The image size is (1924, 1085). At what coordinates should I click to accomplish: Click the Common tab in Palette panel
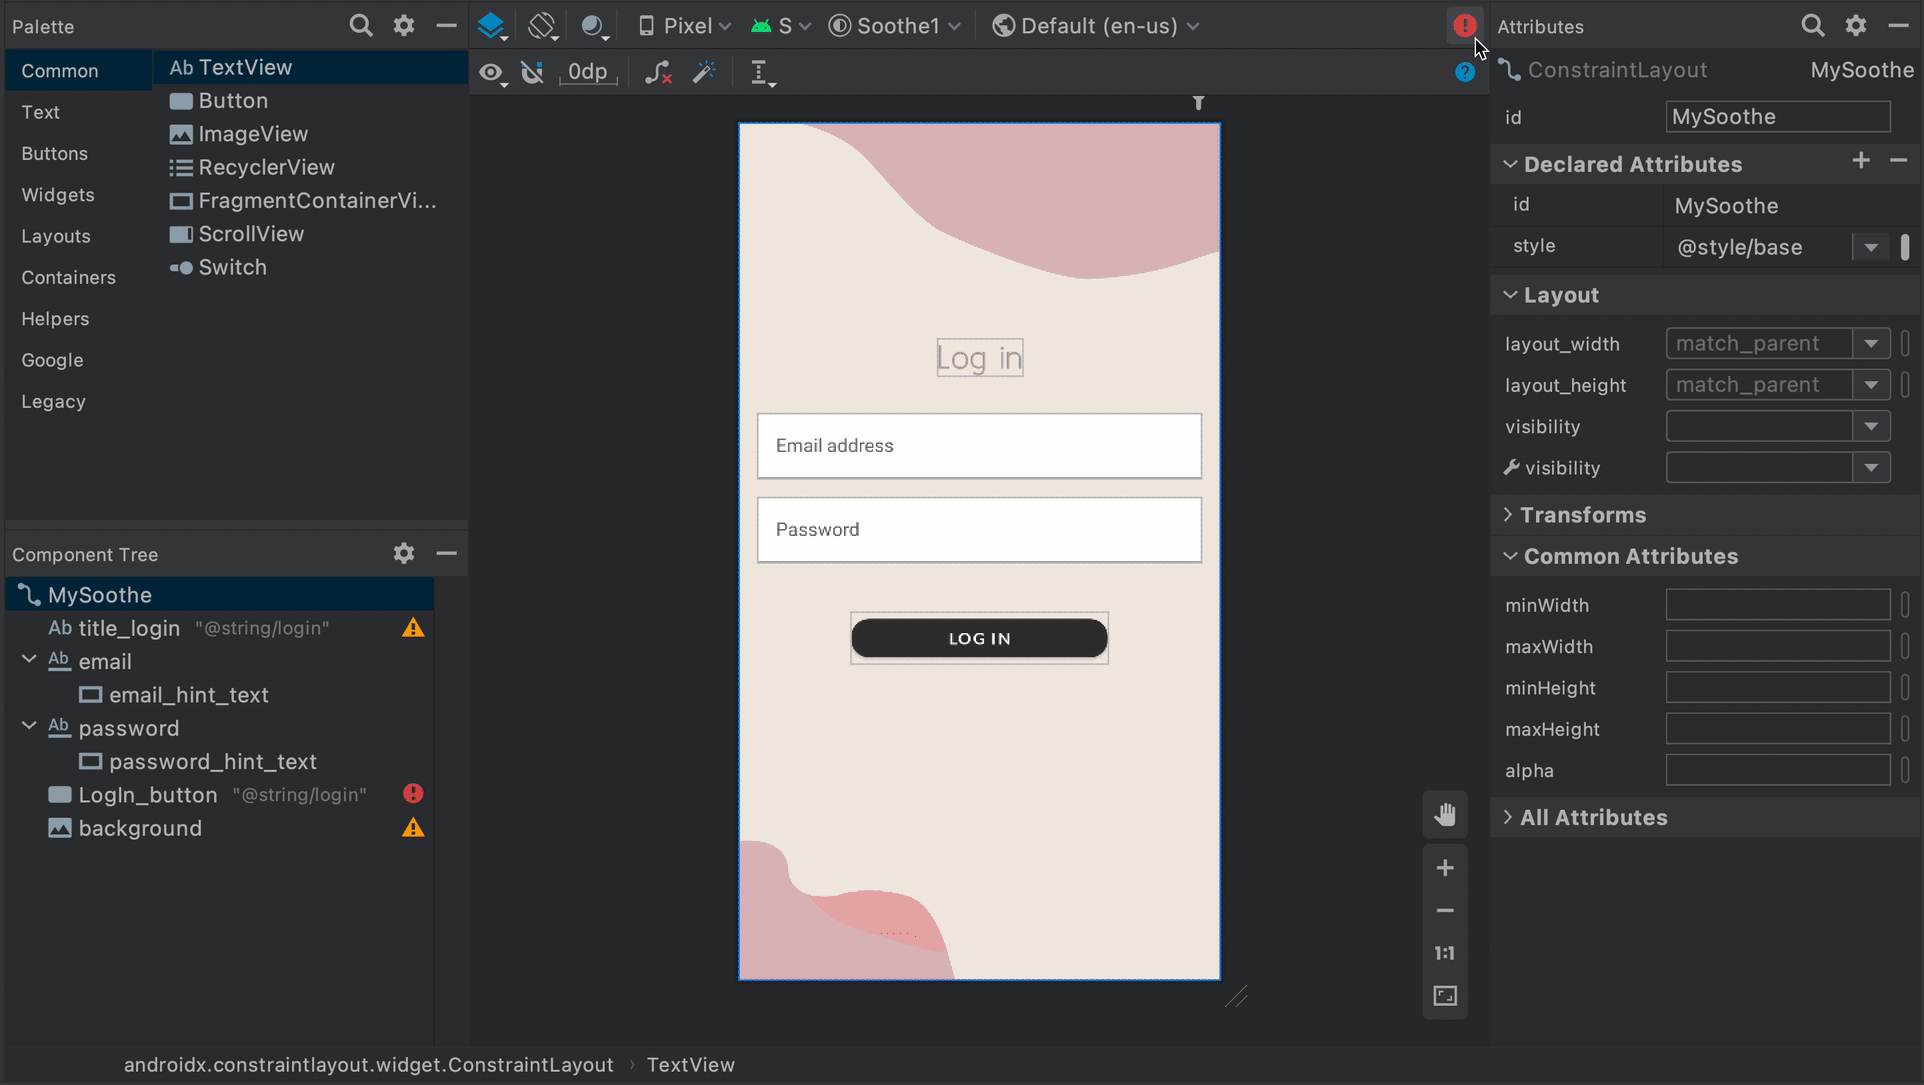coord(59,70)
